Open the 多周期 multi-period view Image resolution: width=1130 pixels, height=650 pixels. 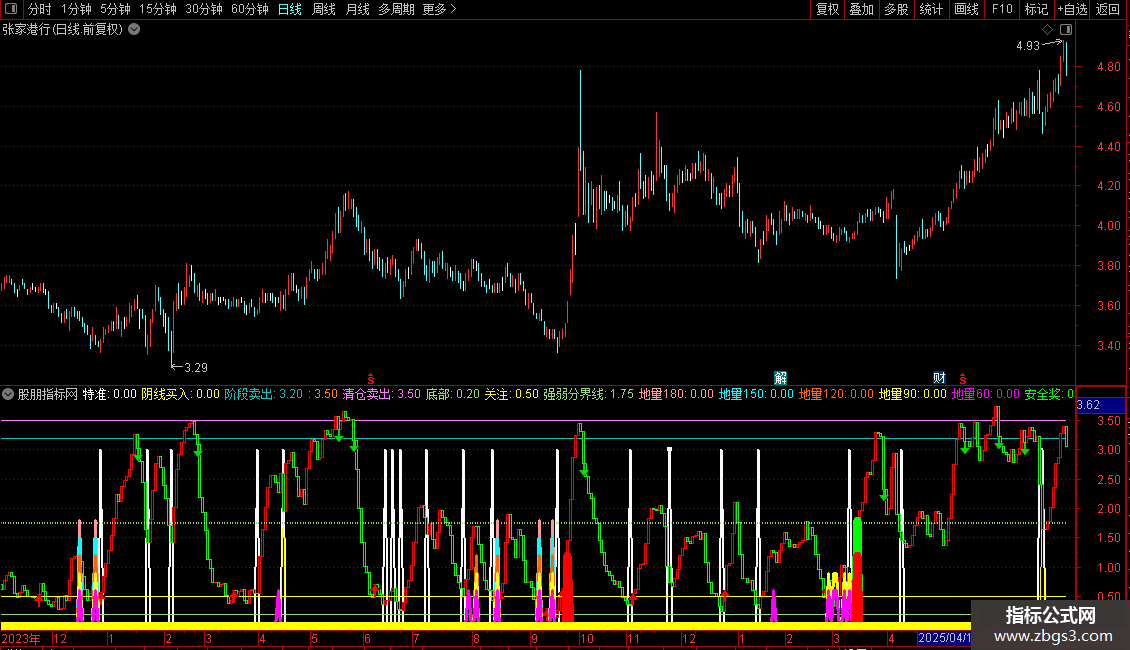point(396,9)
